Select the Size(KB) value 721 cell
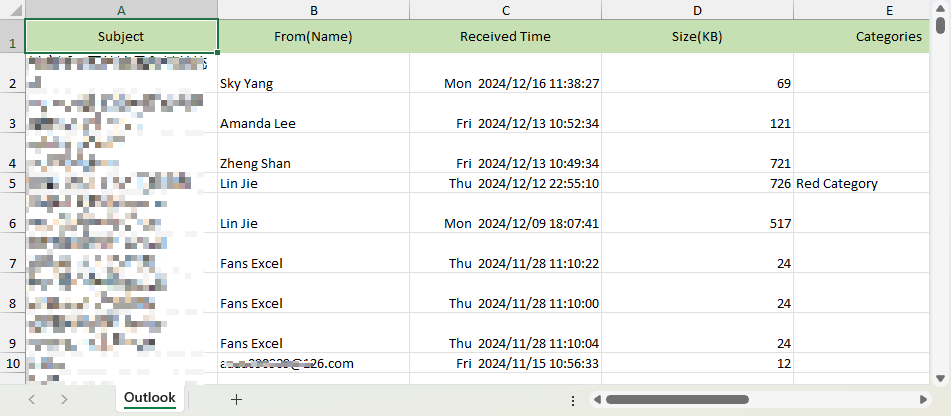This screenshot has height=416, width=951. [697, 162]
